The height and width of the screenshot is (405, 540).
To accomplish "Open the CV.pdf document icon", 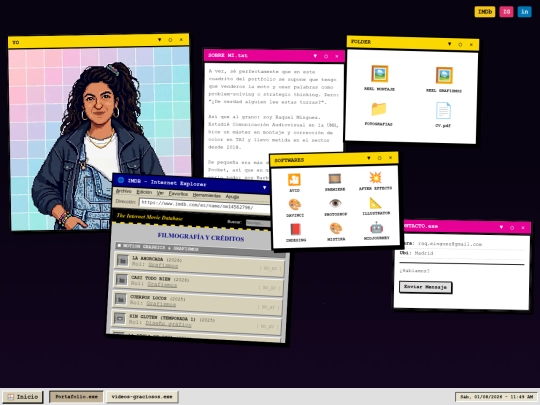I will point(443,111).
